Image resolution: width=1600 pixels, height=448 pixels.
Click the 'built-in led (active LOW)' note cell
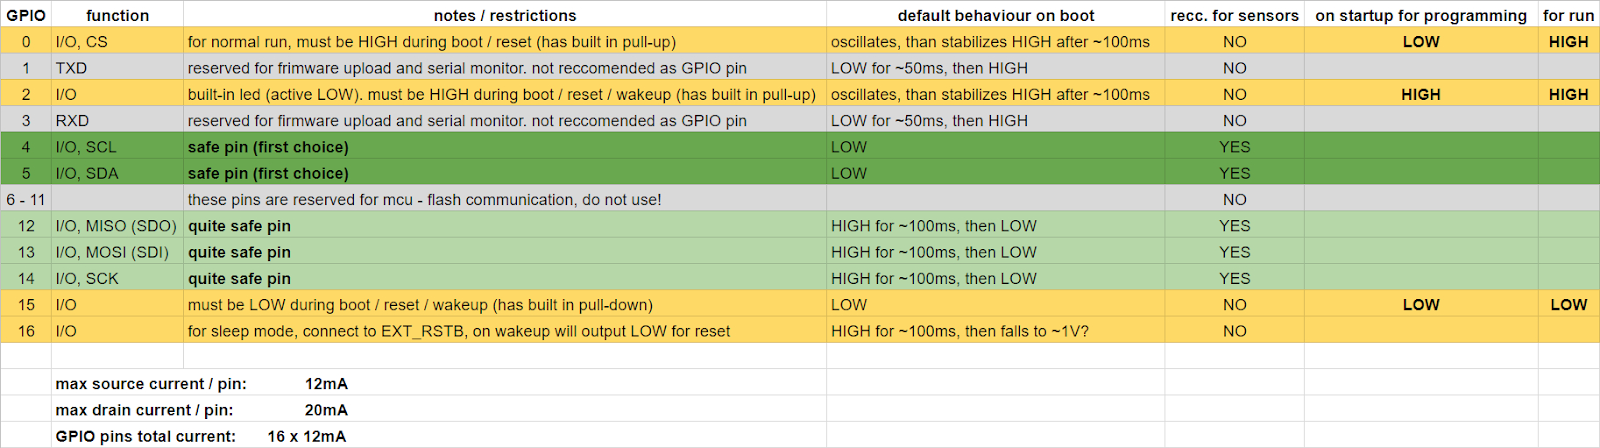505,94
